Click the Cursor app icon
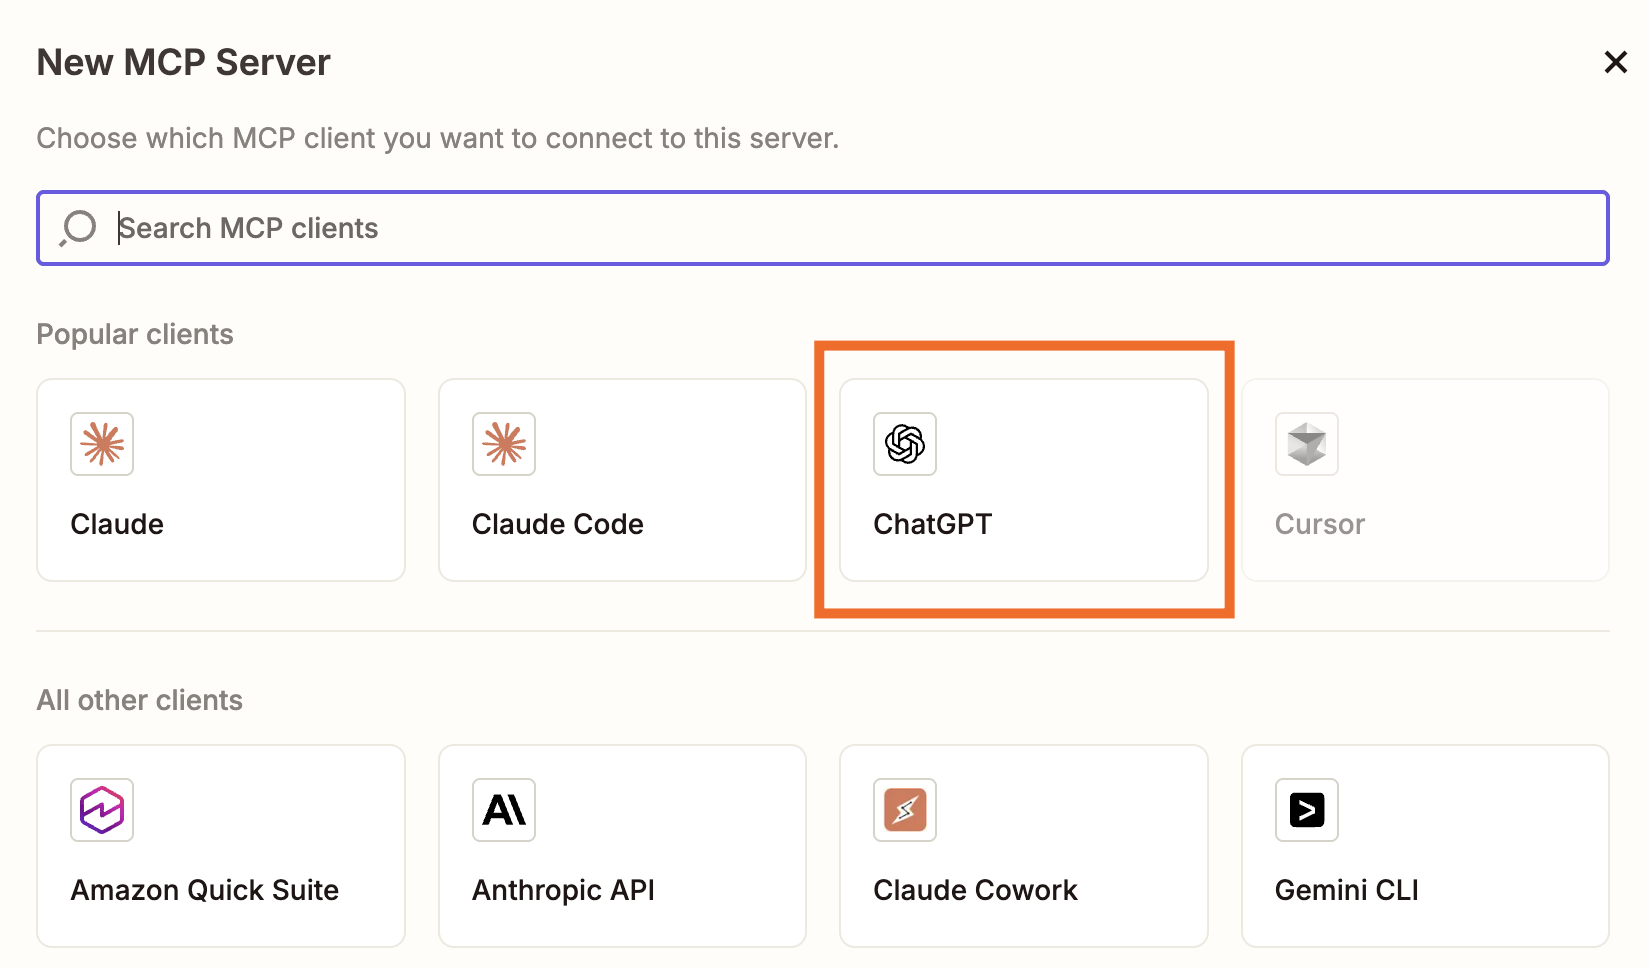 tap(1306, 444)
